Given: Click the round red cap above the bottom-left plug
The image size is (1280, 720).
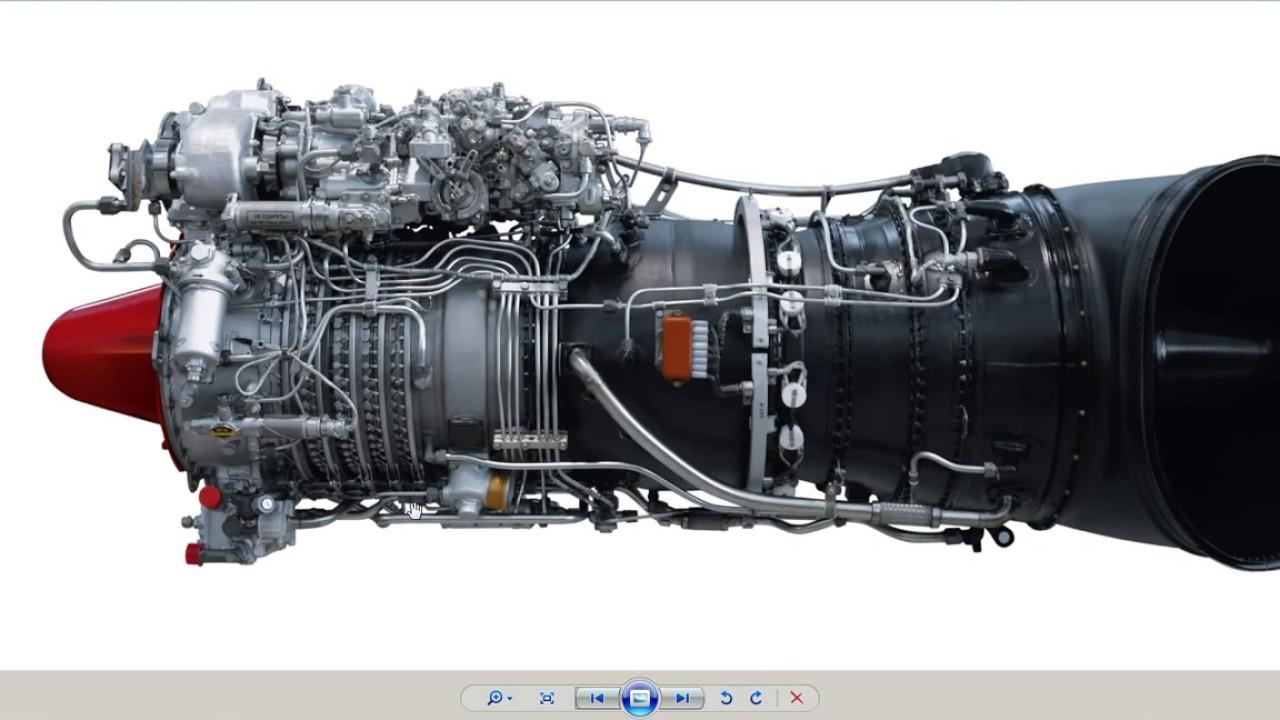Looking at the screenshot, I should point(210,497).
